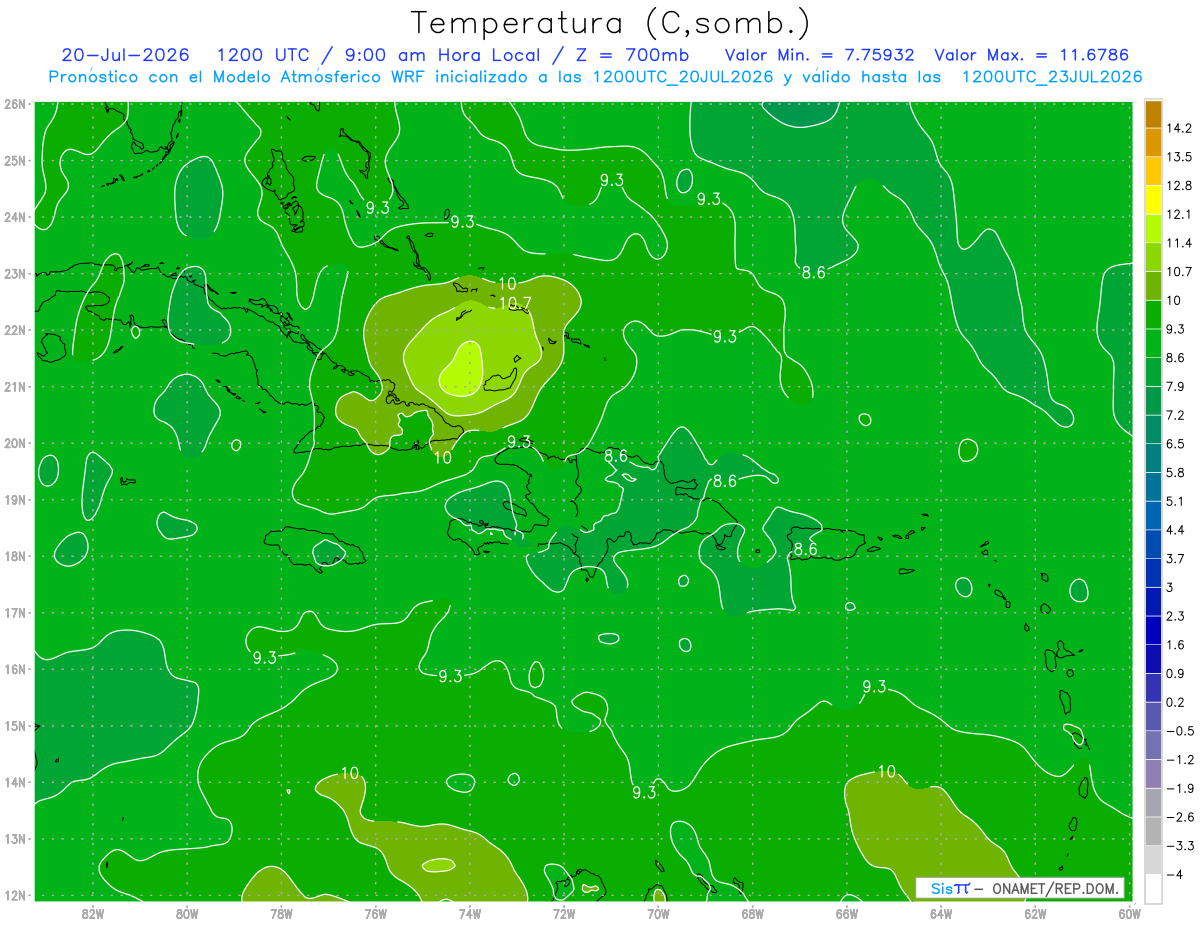1200x927 pixels.
Task: Click the "Valor Min. = 7.75932" readout
Action: point(820,55)
